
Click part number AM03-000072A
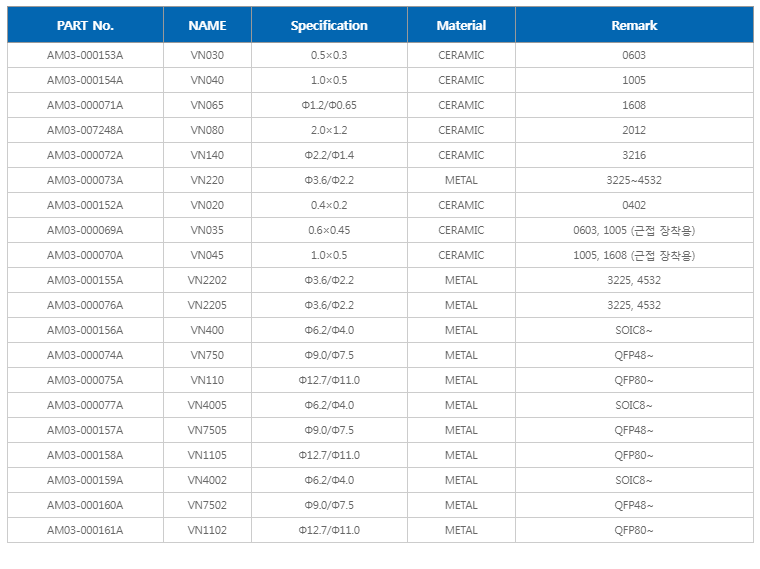coord(85,155)
